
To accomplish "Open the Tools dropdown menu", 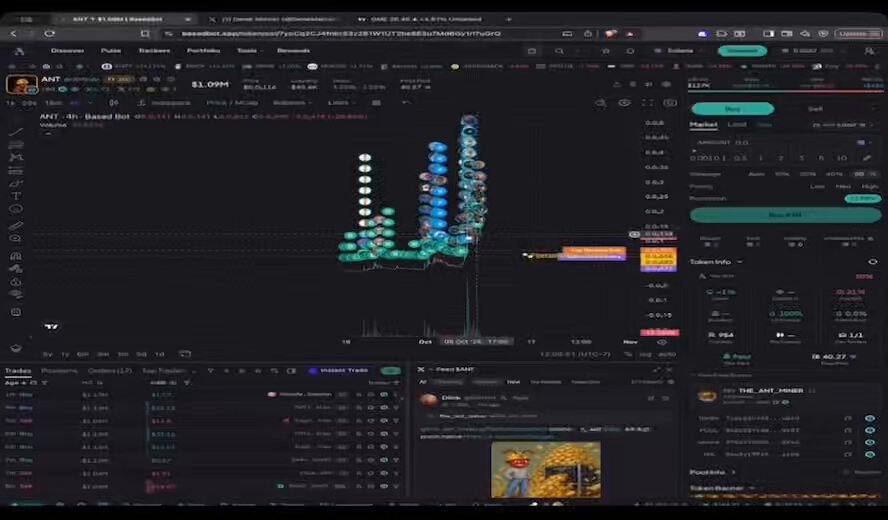I will point(250,50).
